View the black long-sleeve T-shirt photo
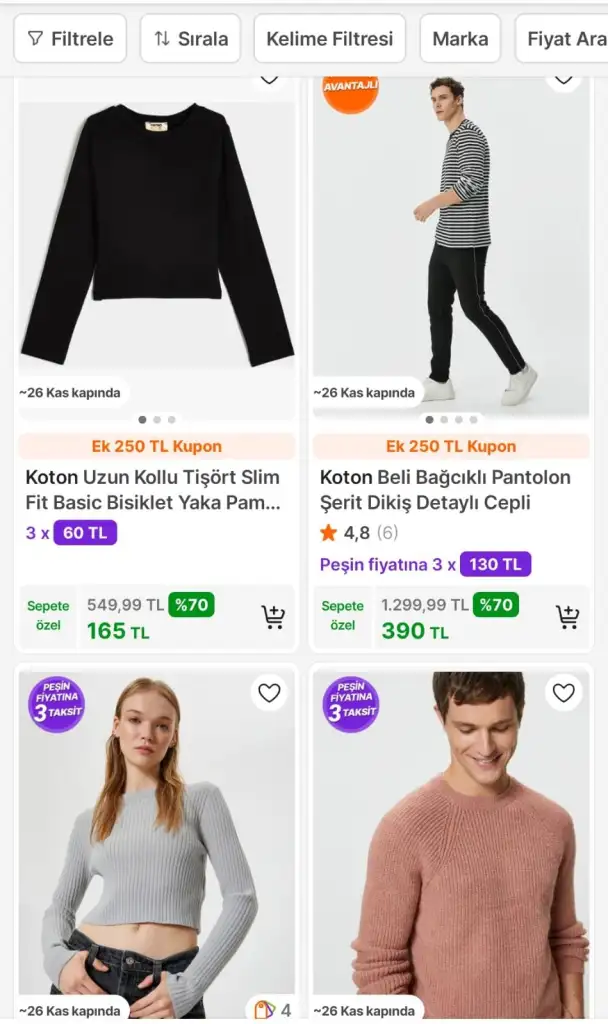The image size is (608, 1024). 157,235
